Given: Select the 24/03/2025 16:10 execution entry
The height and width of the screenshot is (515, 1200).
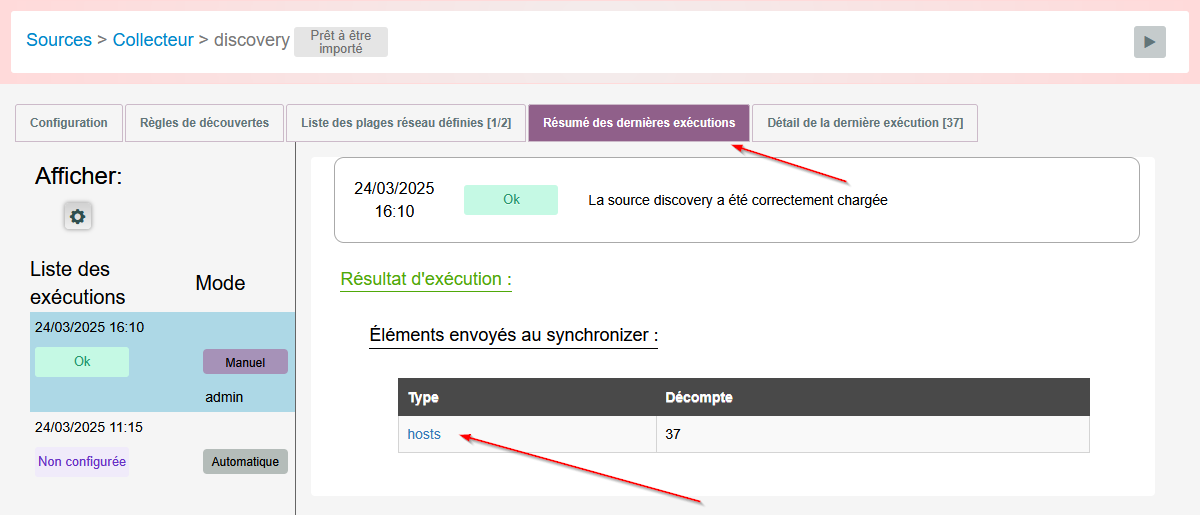Looking at the screenshot, I should [89, 327].
